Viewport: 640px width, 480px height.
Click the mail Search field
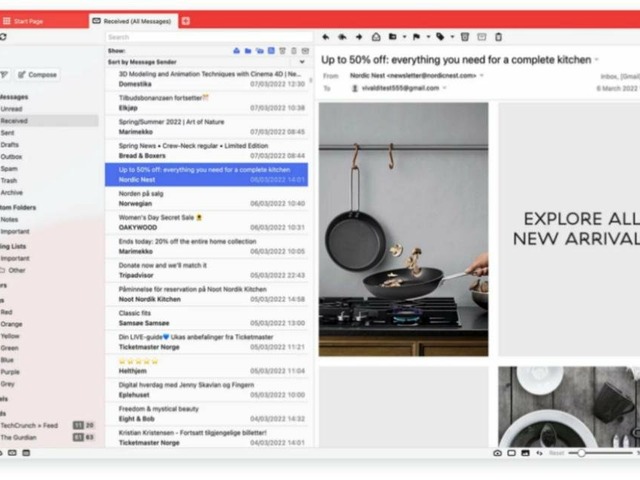(205, 37)
